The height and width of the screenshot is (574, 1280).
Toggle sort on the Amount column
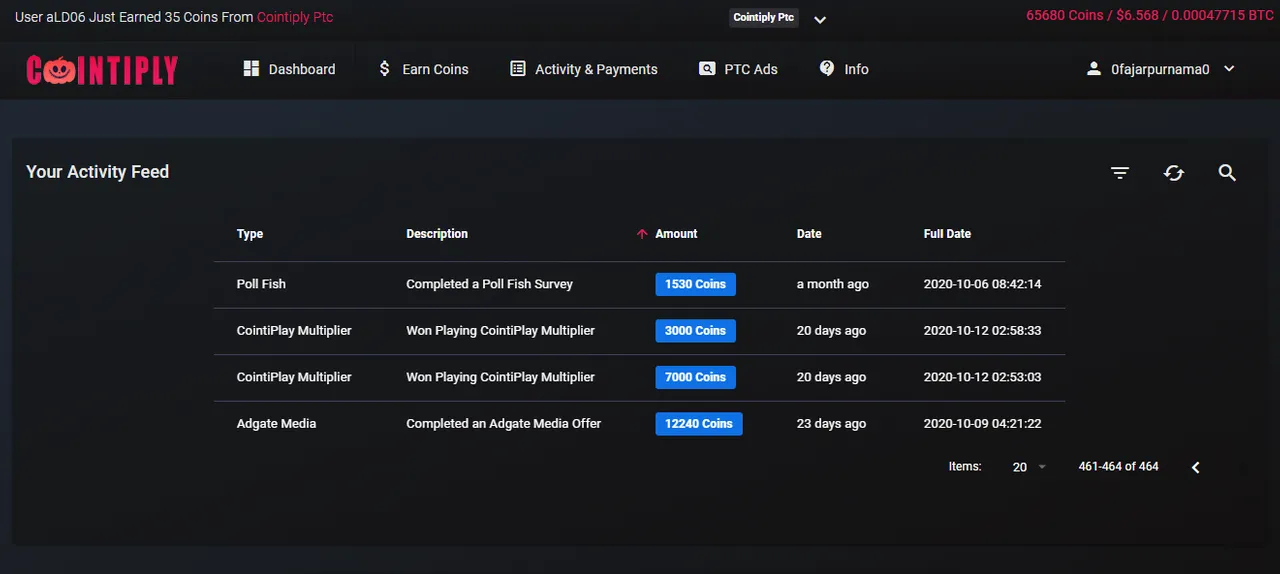point(676,234)
